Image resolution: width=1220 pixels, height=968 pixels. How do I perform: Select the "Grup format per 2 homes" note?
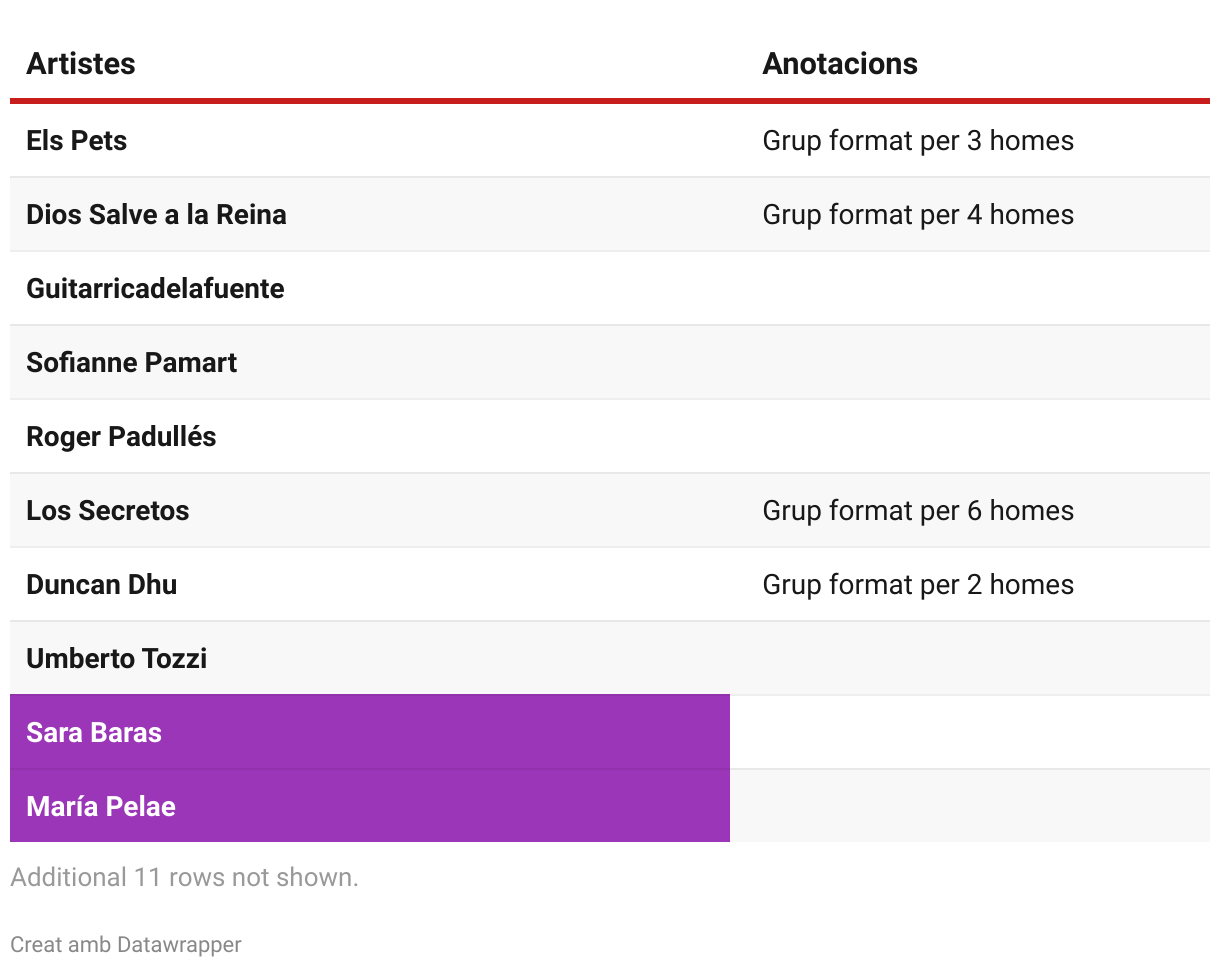click(x=918, y=585)
